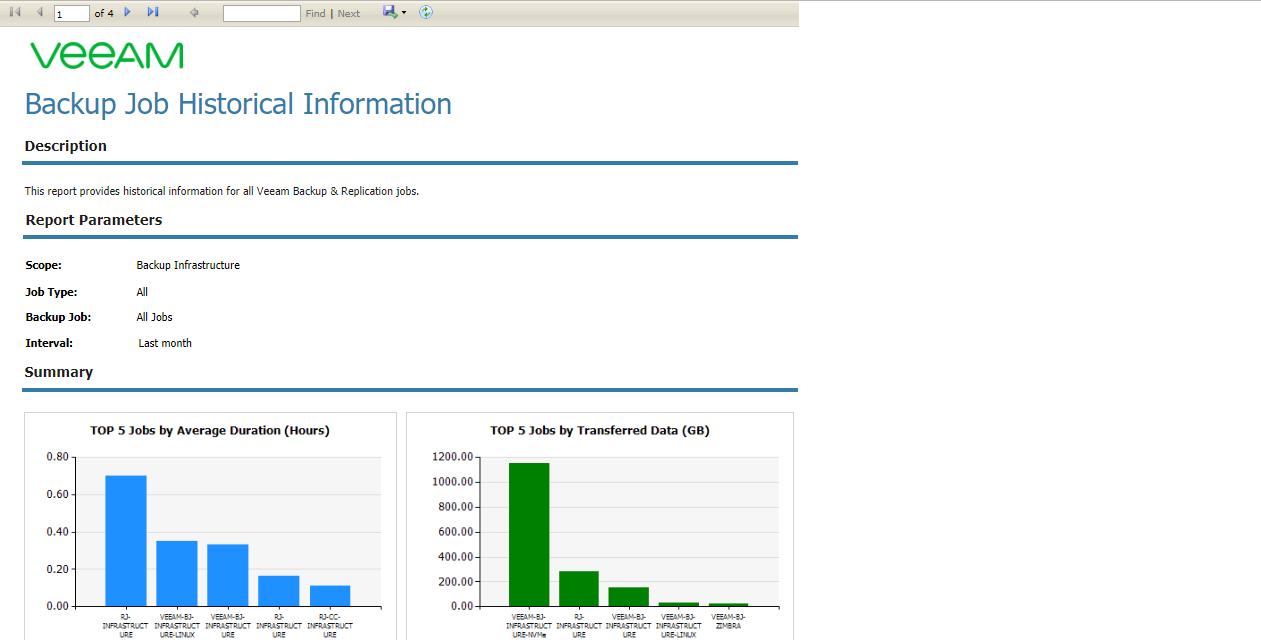This screenshot has height=640, width=1261.
Task: Click the export save disk icon
Action: point(389,12)
